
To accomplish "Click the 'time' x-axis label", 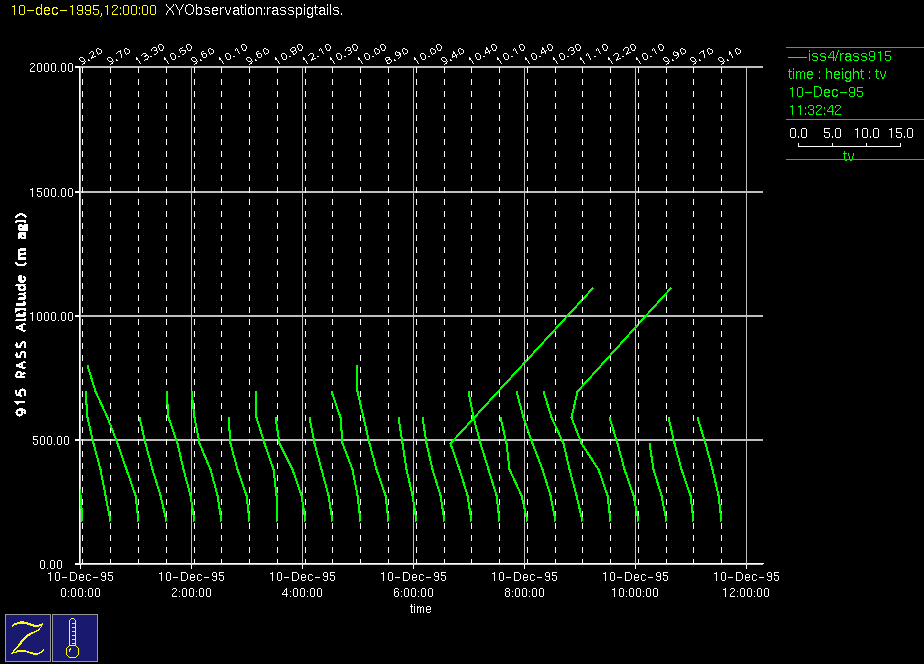I will point(420,609).
